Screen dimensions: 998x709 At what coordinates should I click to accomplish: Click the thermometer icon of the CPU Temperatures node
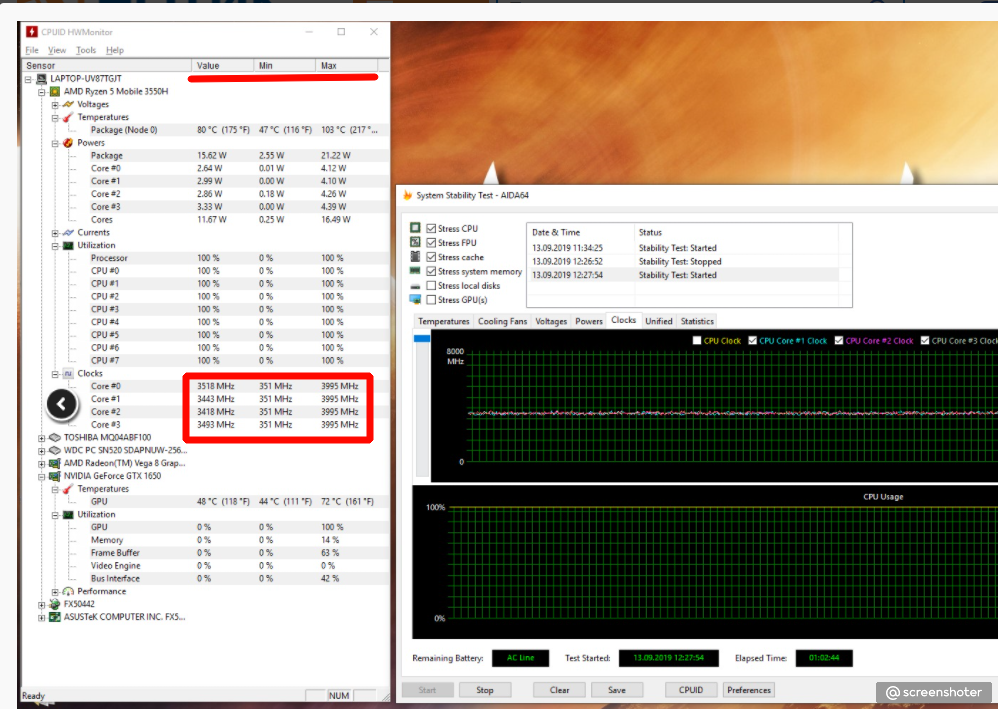coord(68,117)
